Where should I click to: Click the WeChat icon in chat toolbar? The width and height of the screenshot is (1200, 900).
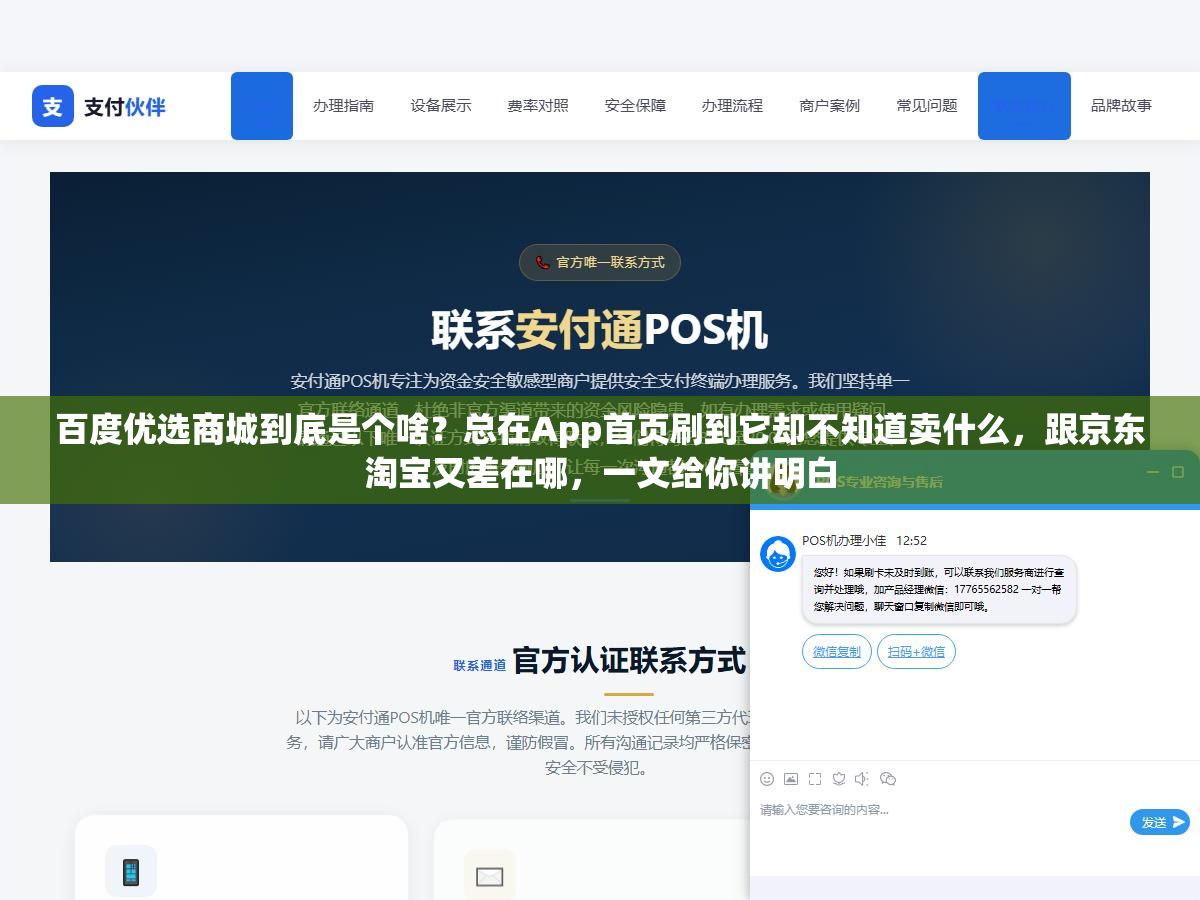[888, 779]
